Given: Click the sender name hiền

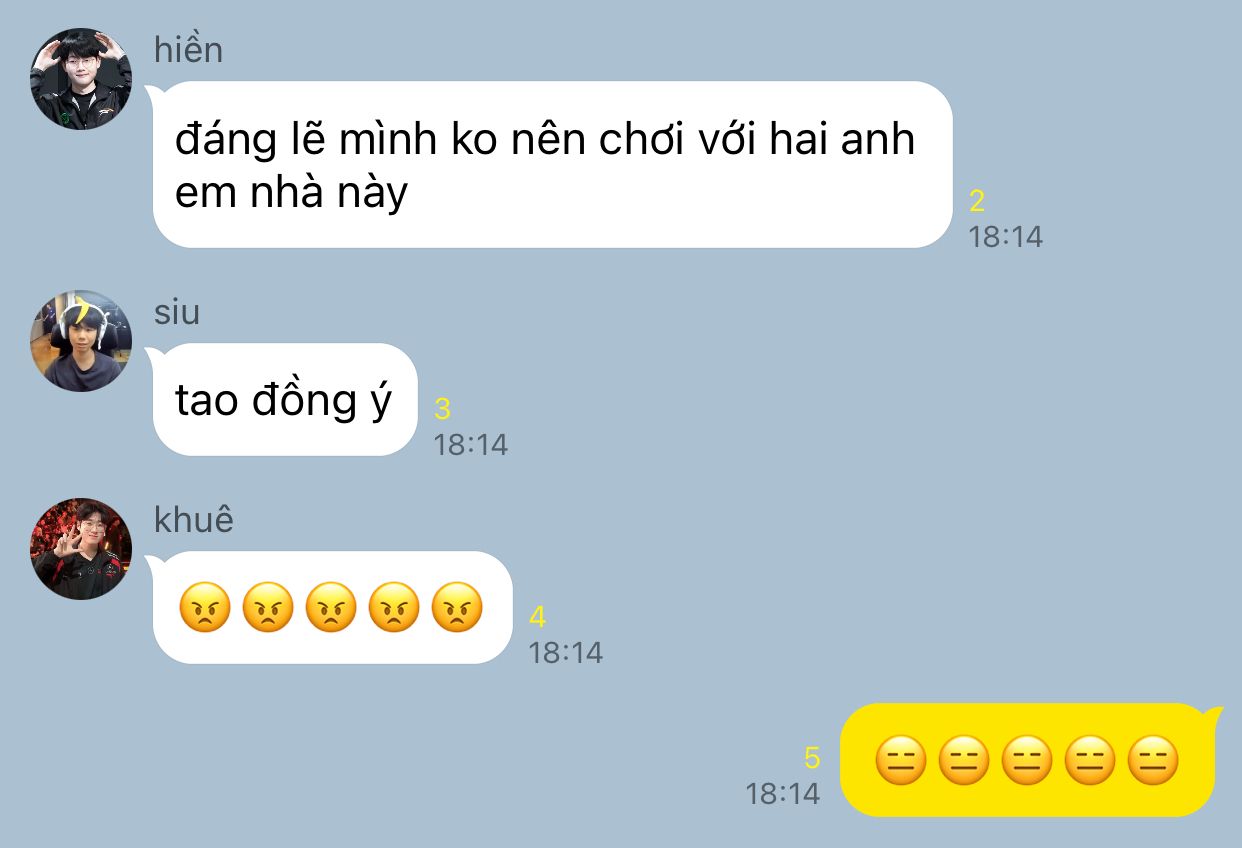Looking at the screenshot, I should coord(188,49).
